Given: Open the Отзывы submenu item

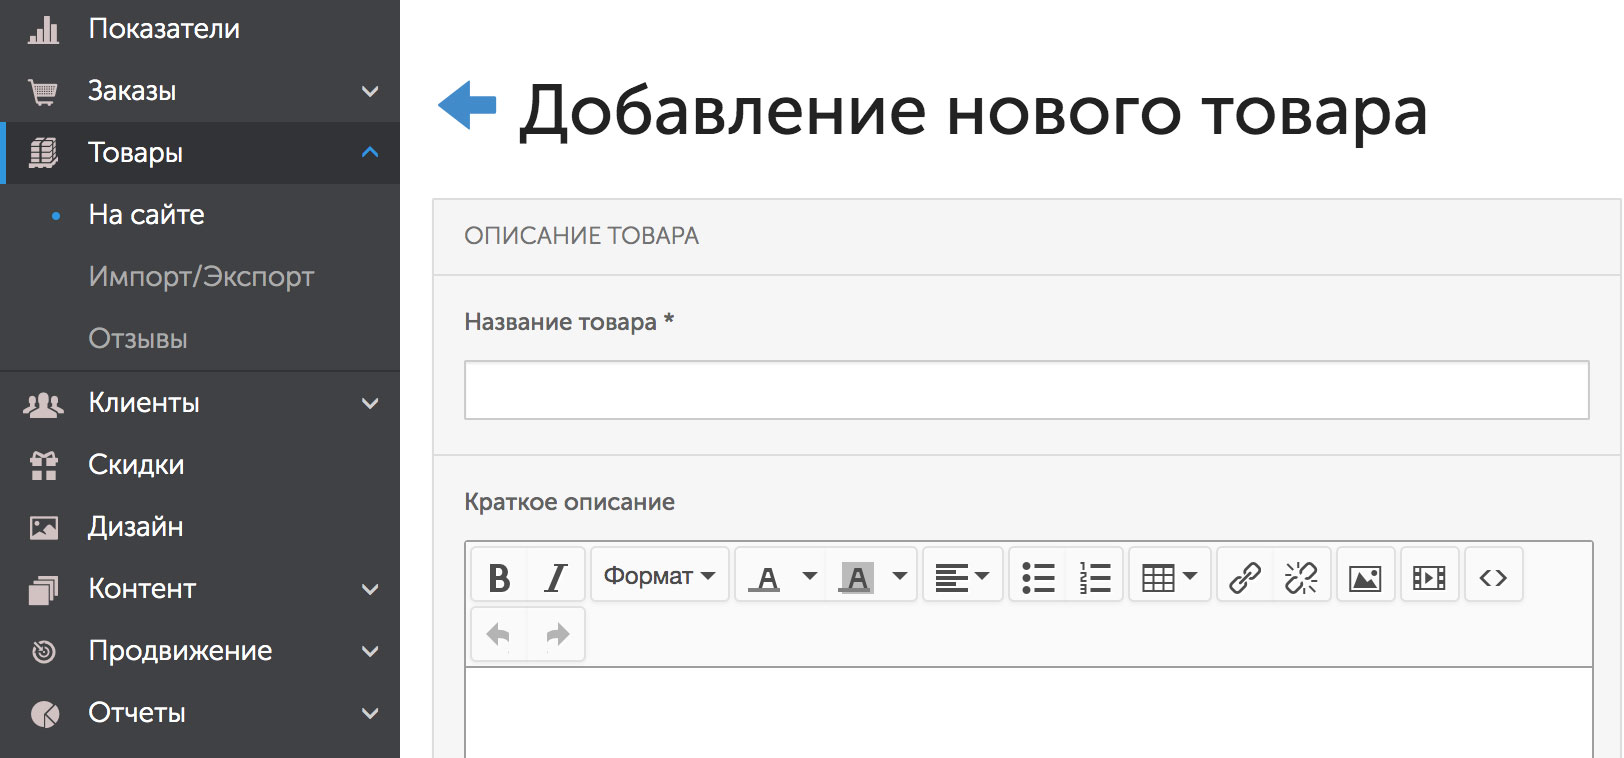Looking at the screenshot, I should point(138,339).
